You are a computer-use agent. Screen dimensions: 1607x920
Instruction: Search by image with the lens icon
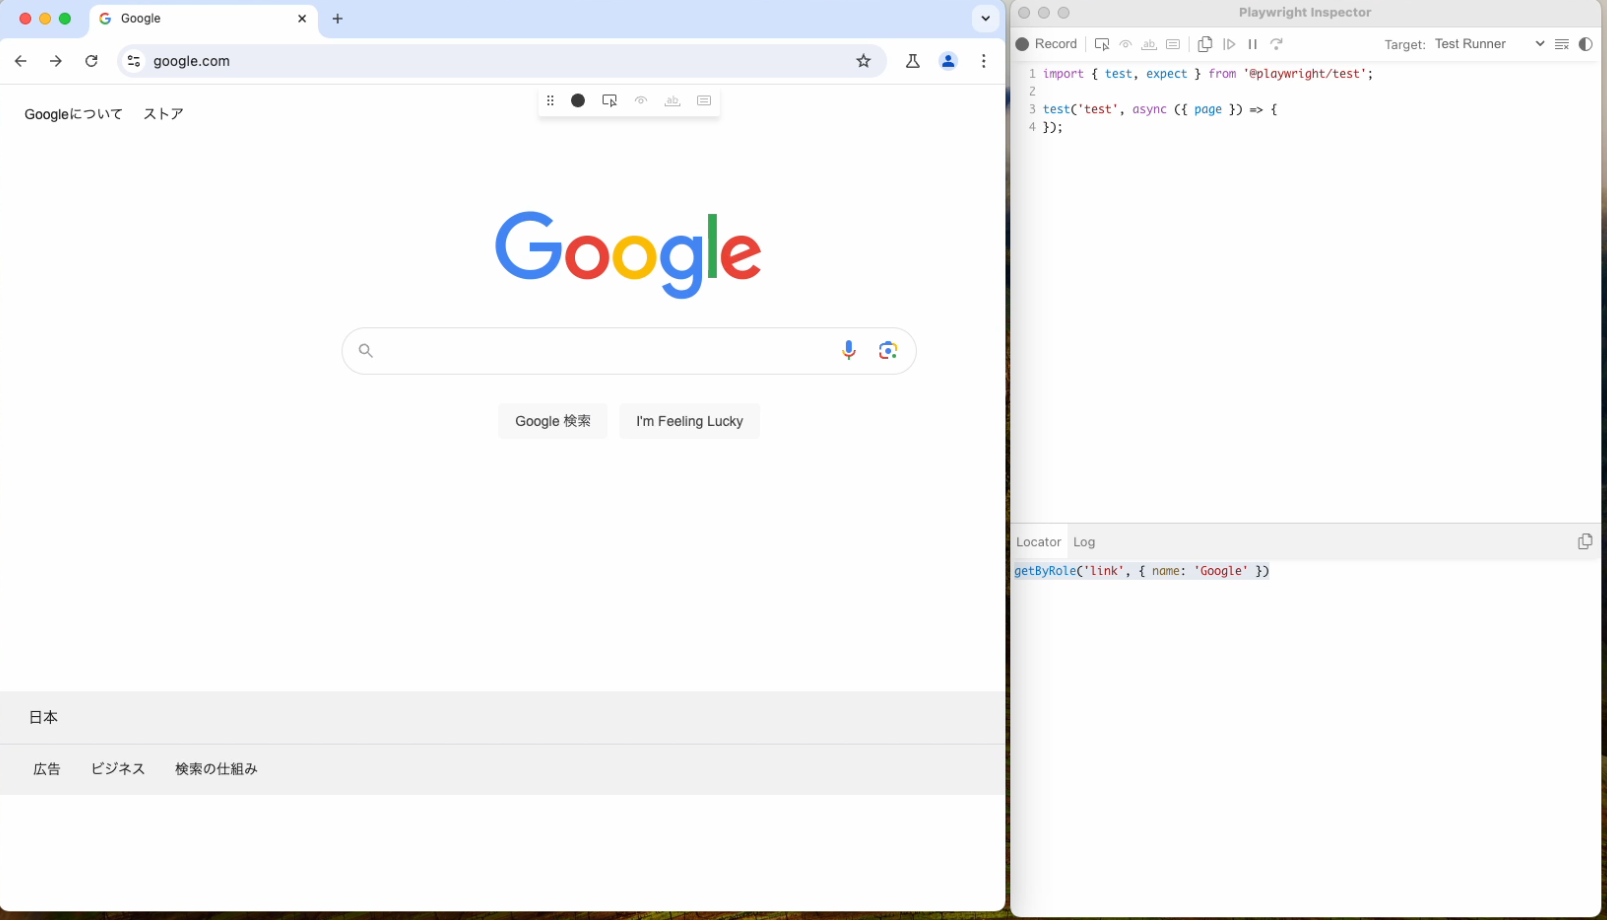point(888,350)
